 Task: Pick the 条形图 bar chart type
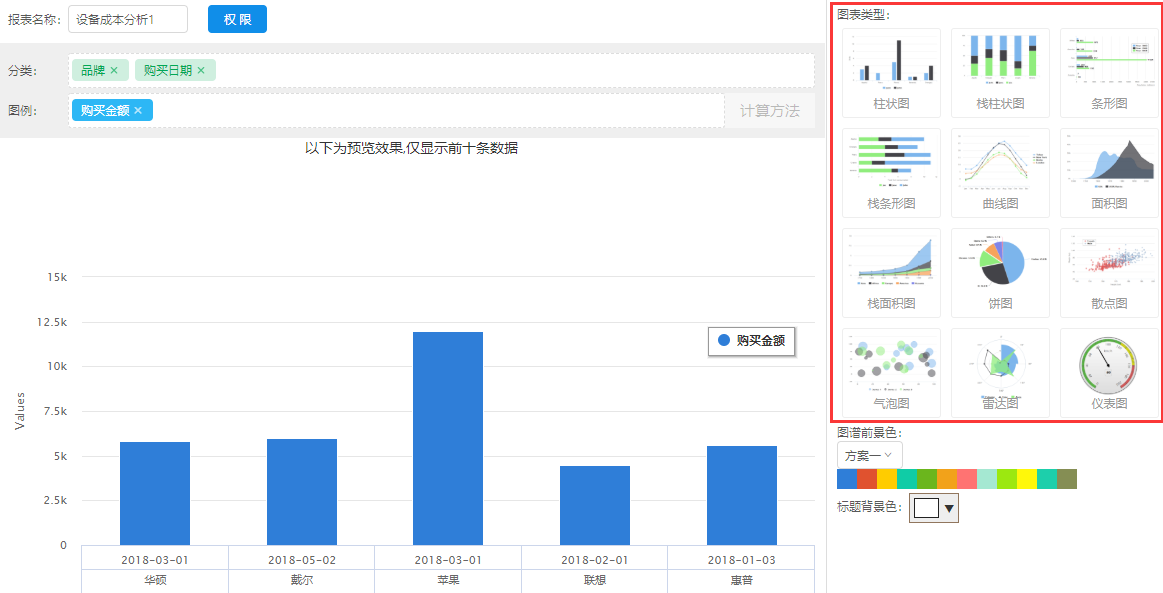pos(1109,71)
